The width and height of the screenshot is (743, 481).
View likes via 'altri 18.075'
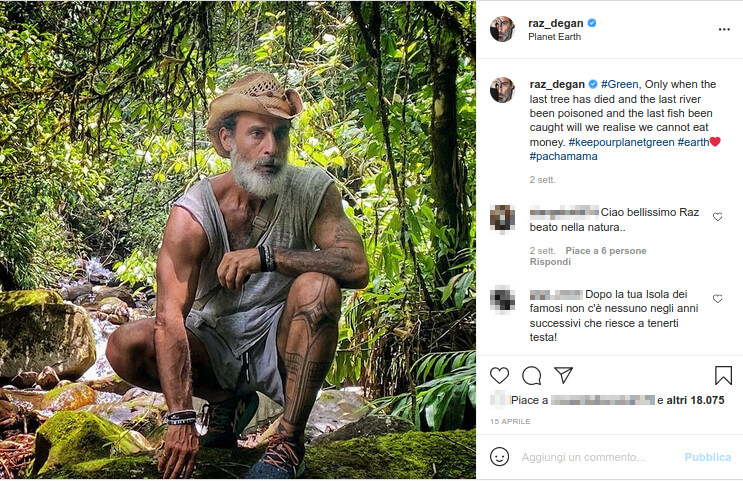[696, 400]
